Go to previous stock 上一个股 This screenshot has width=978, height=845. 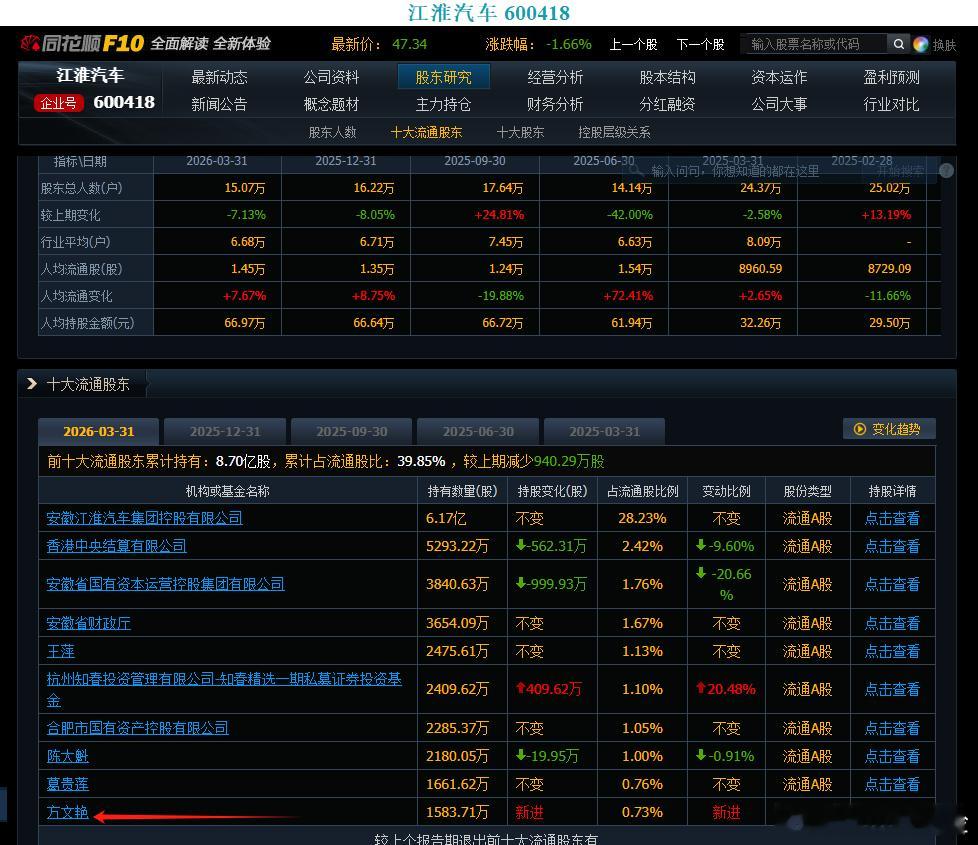coord(634,44)
